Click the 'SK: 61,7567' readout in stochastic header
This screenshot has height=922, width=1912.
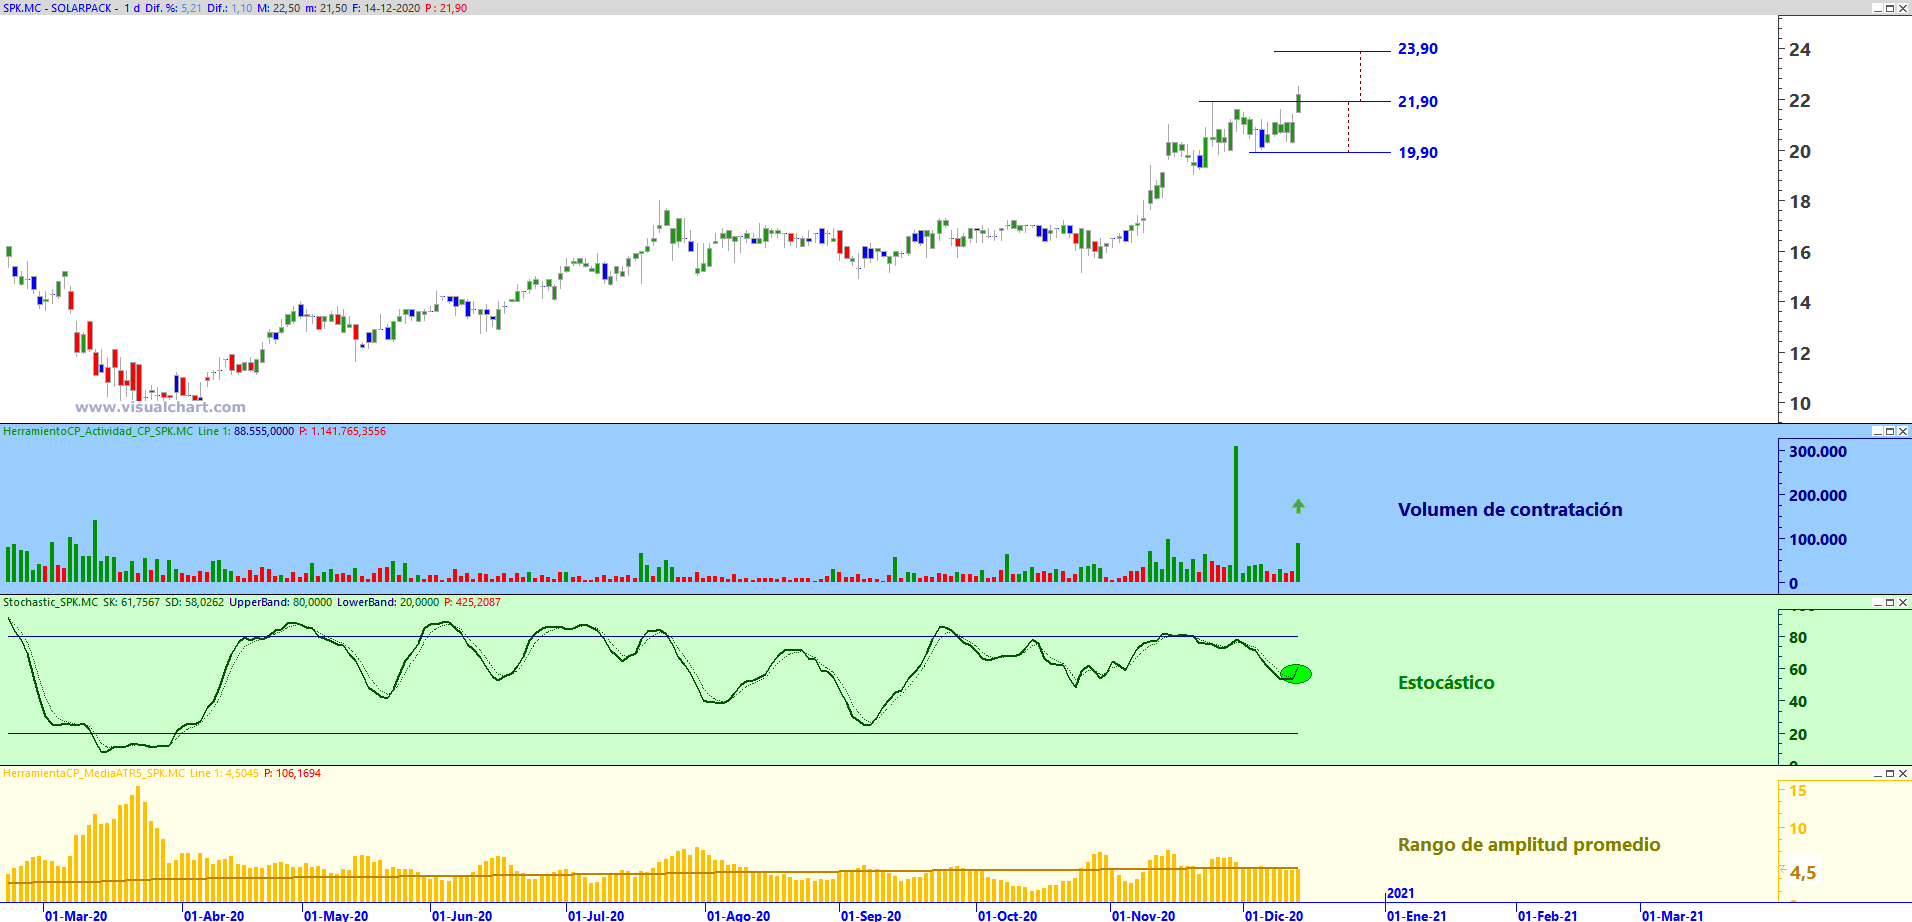tap(132, 602)
